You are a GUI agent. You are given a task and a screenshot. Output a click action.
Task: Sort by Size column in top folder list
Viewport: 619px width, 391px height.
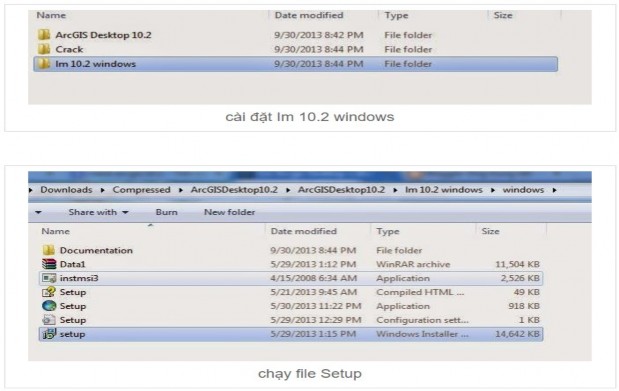[503, 15]
